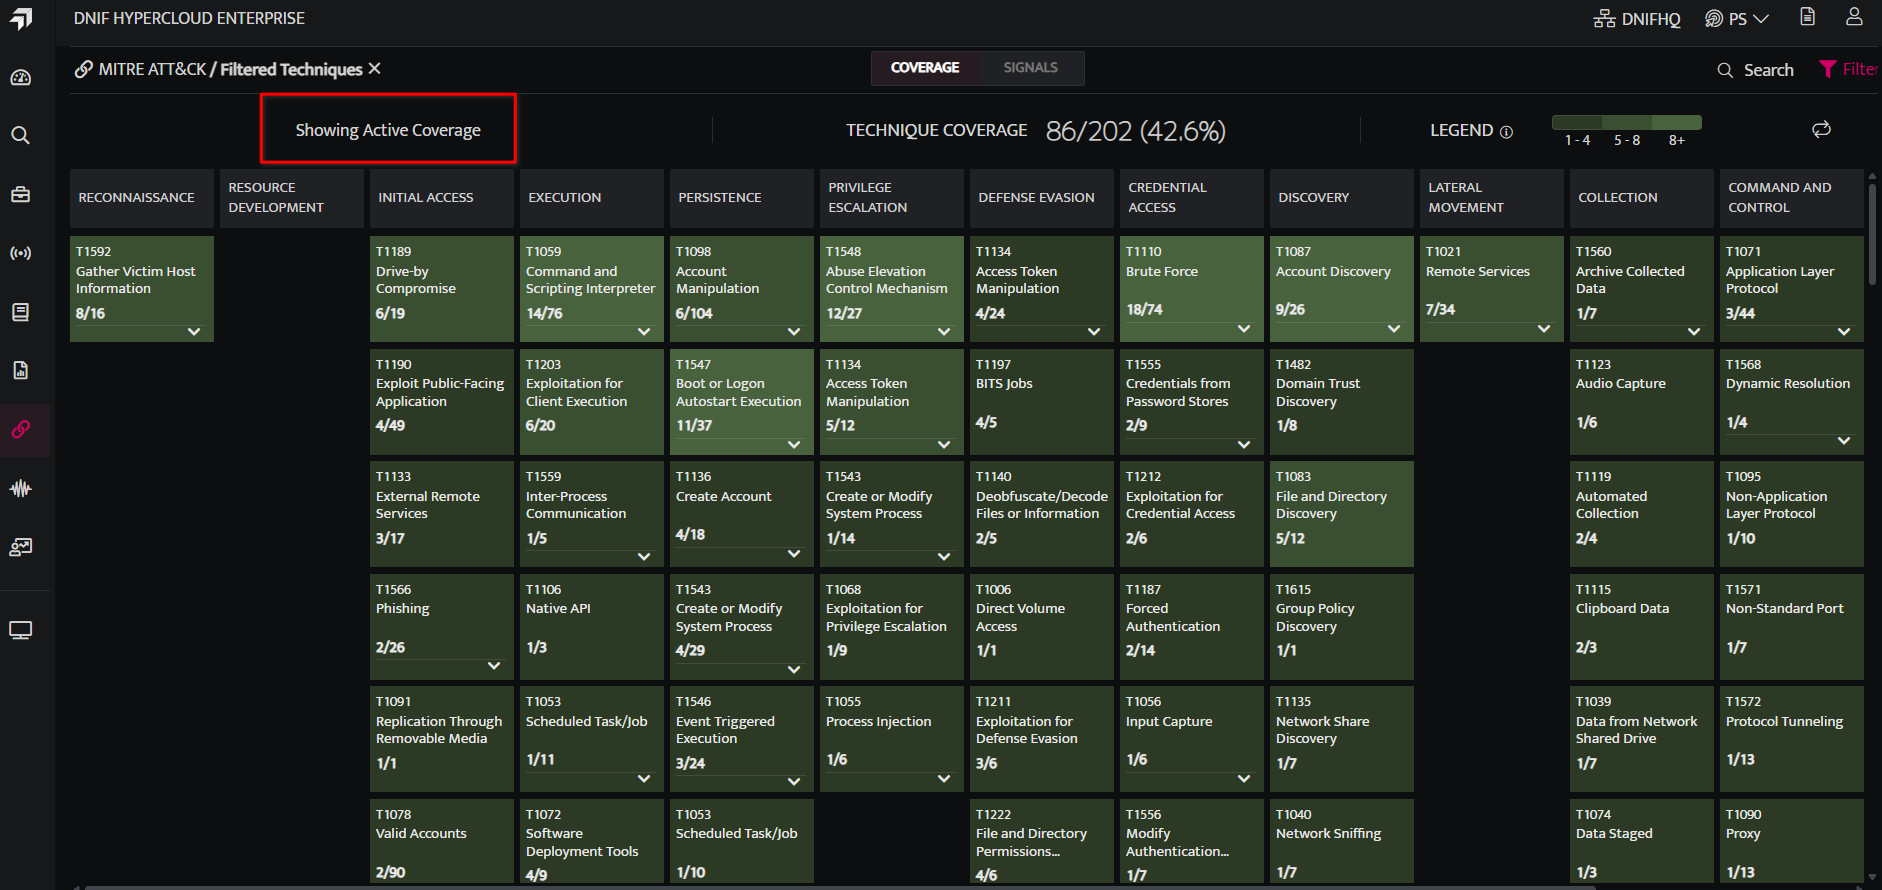
Task: Open the user screen icon in sidebar
Action: coord(21,547)
